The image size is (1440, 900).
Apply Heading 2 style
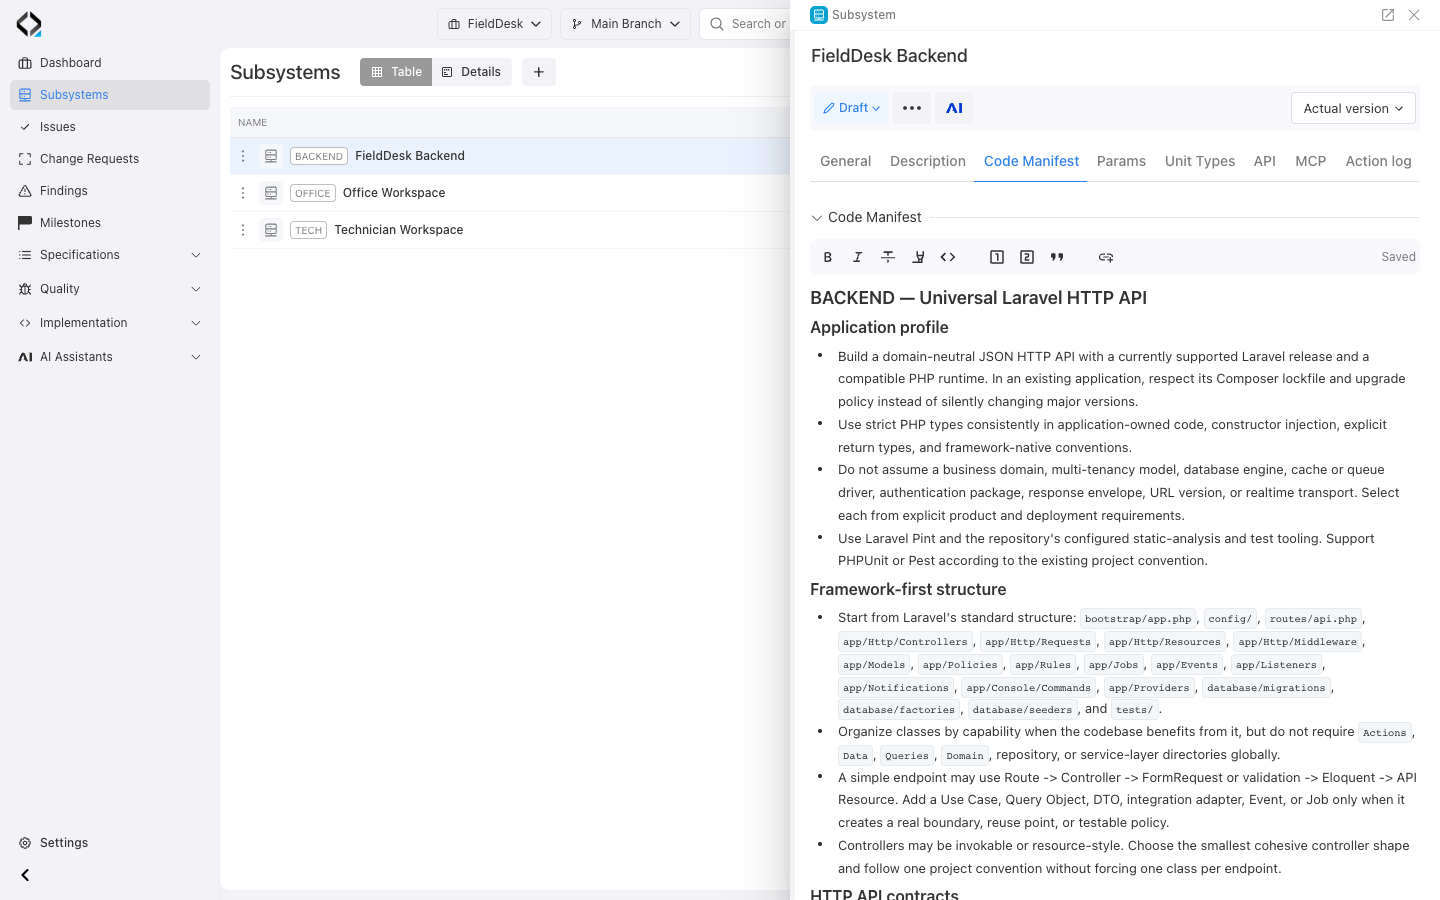tap(1027, 257)
